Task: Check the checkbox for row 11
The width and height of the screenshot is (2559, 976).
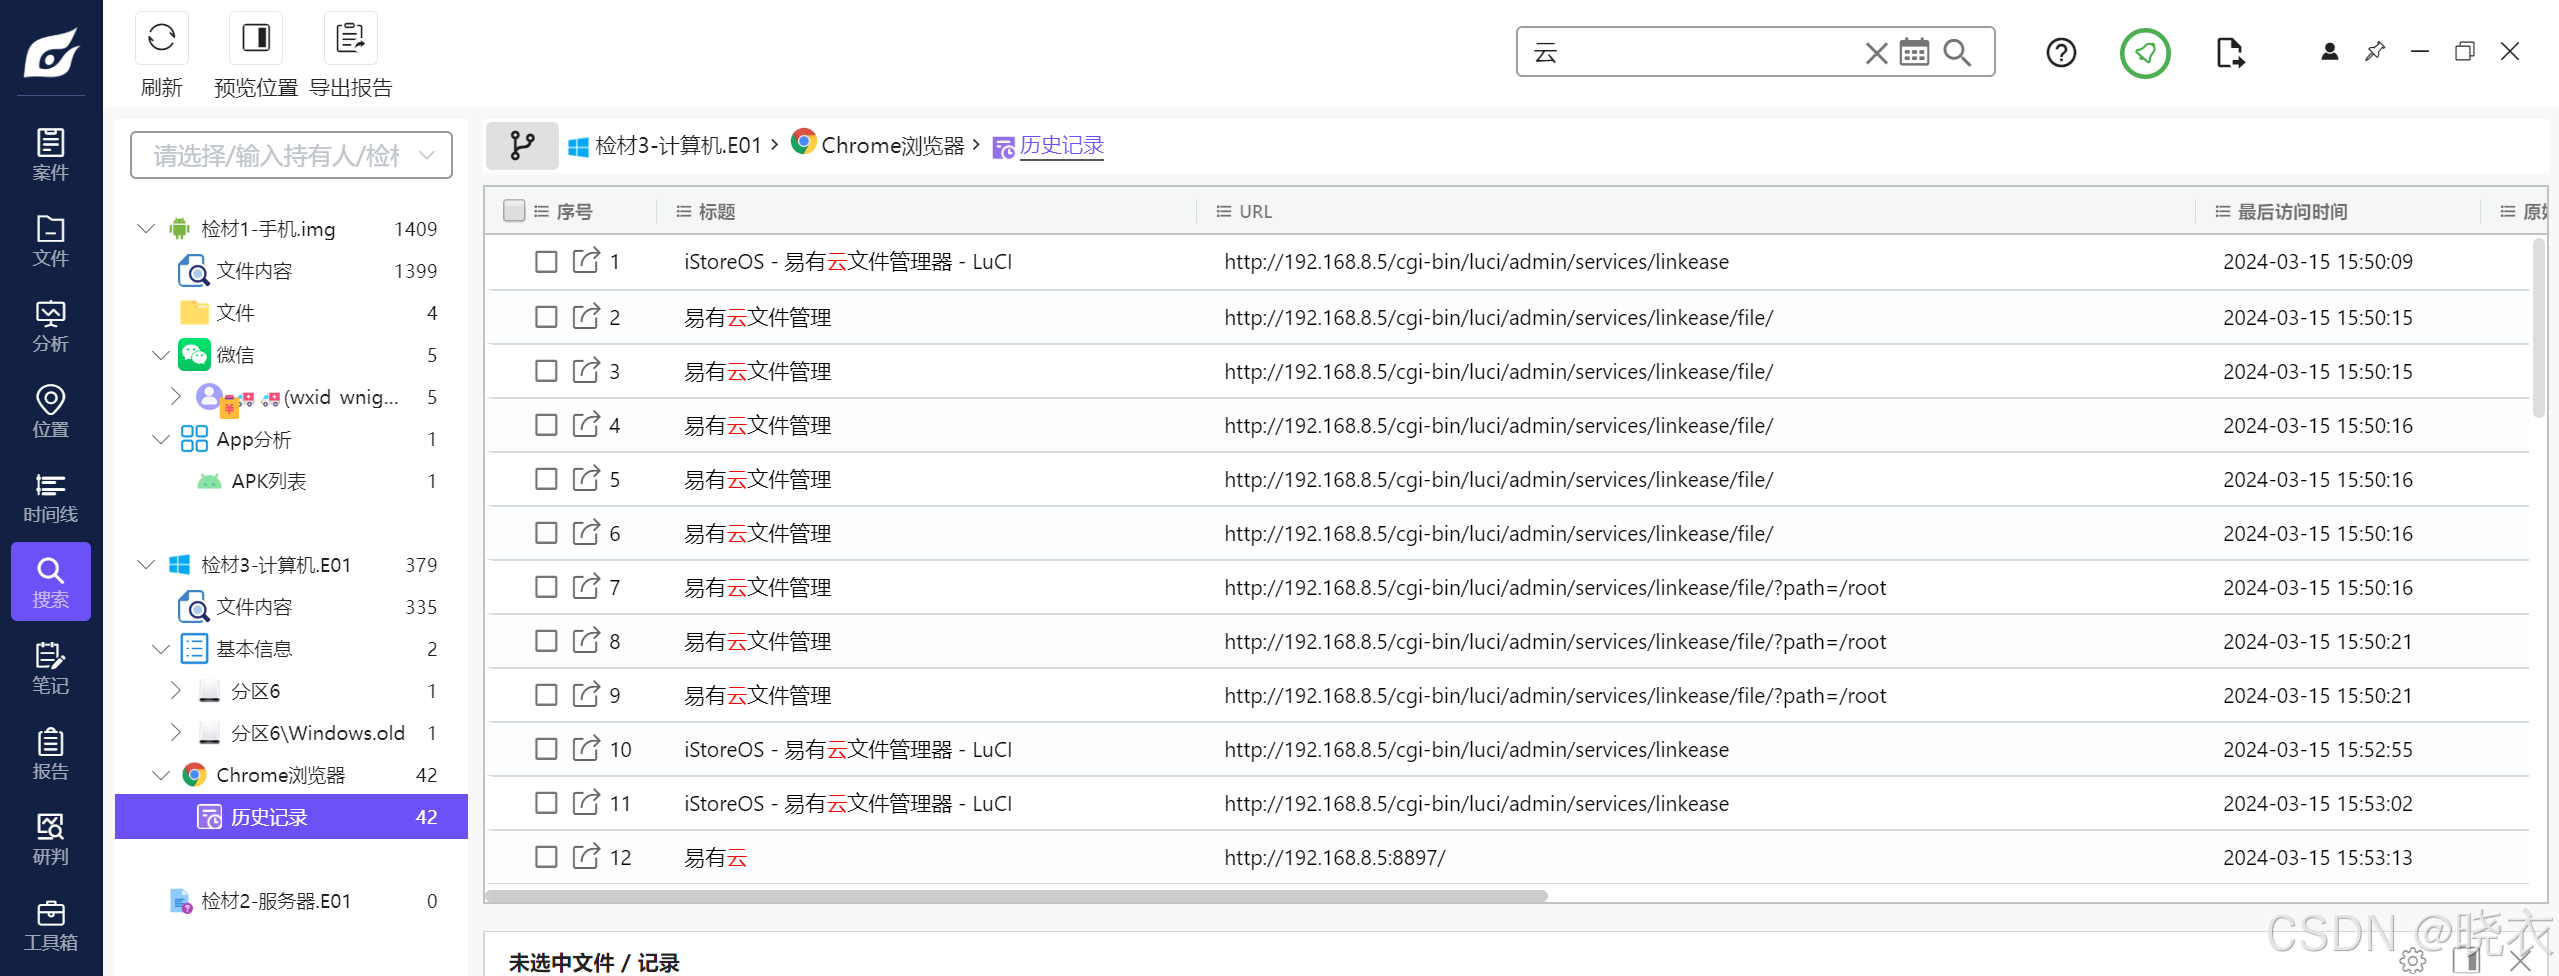Action: tap(546, 803)
